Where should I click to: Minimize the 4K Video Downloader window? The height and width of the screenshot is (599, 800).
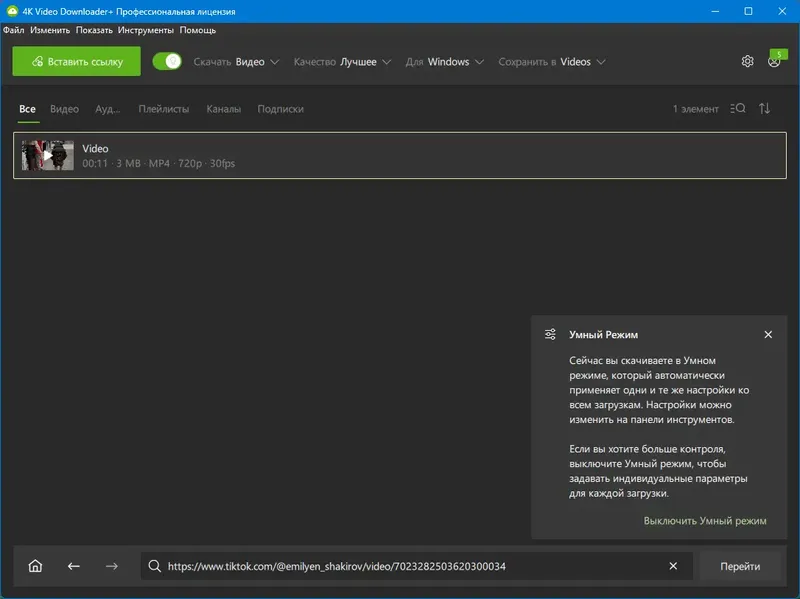[715, 11]
